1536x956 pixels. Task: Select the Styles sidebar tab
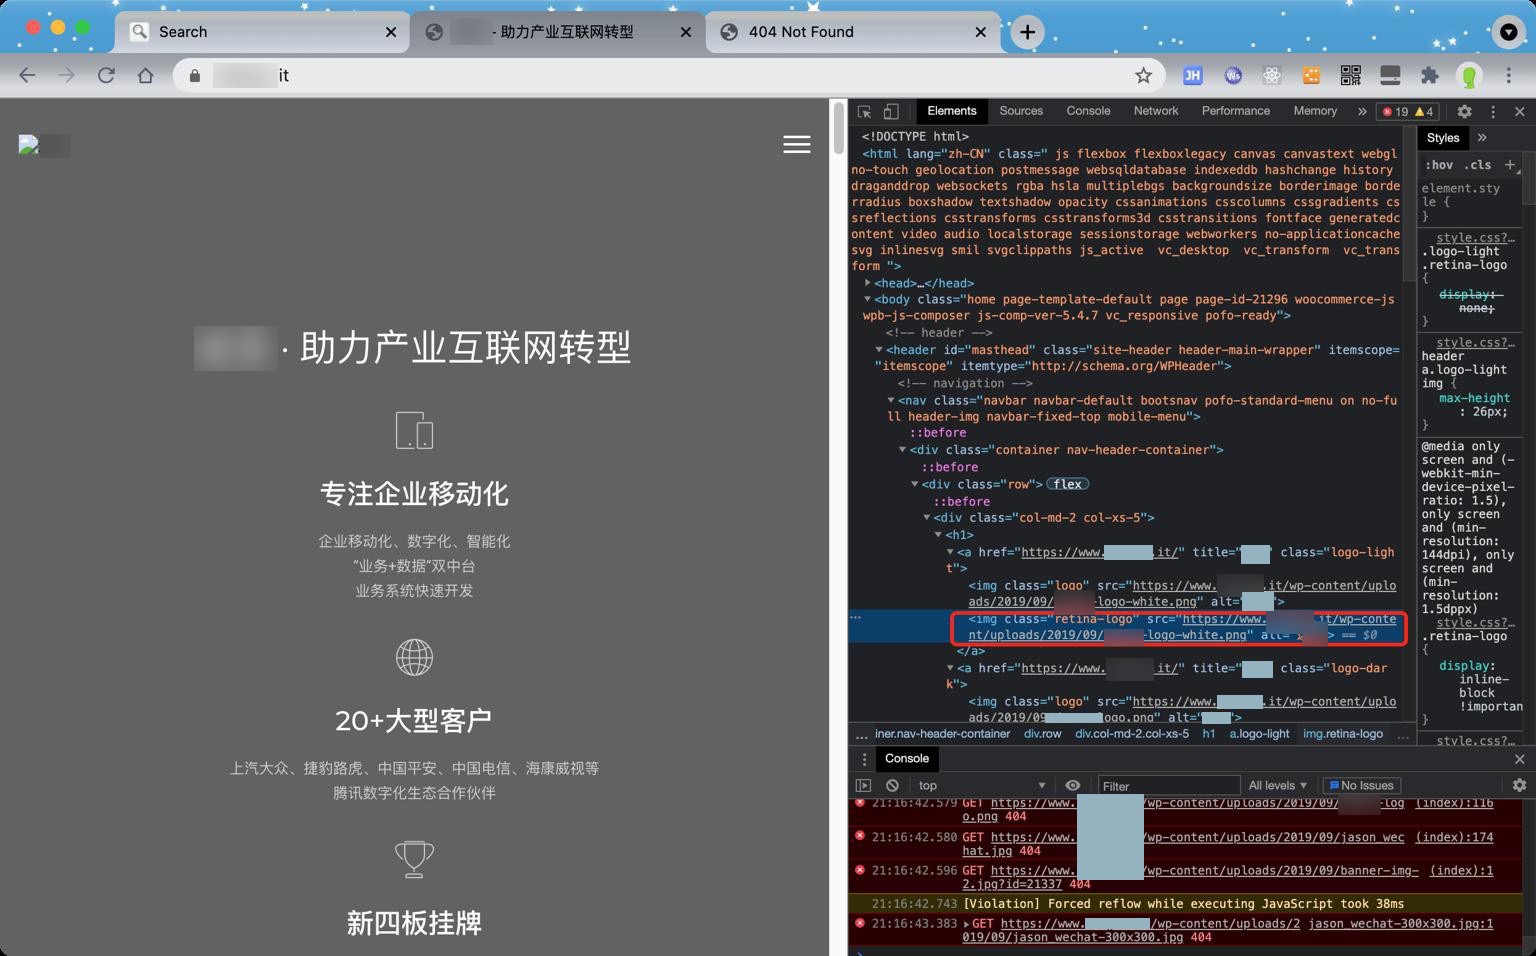[1442, 138]
